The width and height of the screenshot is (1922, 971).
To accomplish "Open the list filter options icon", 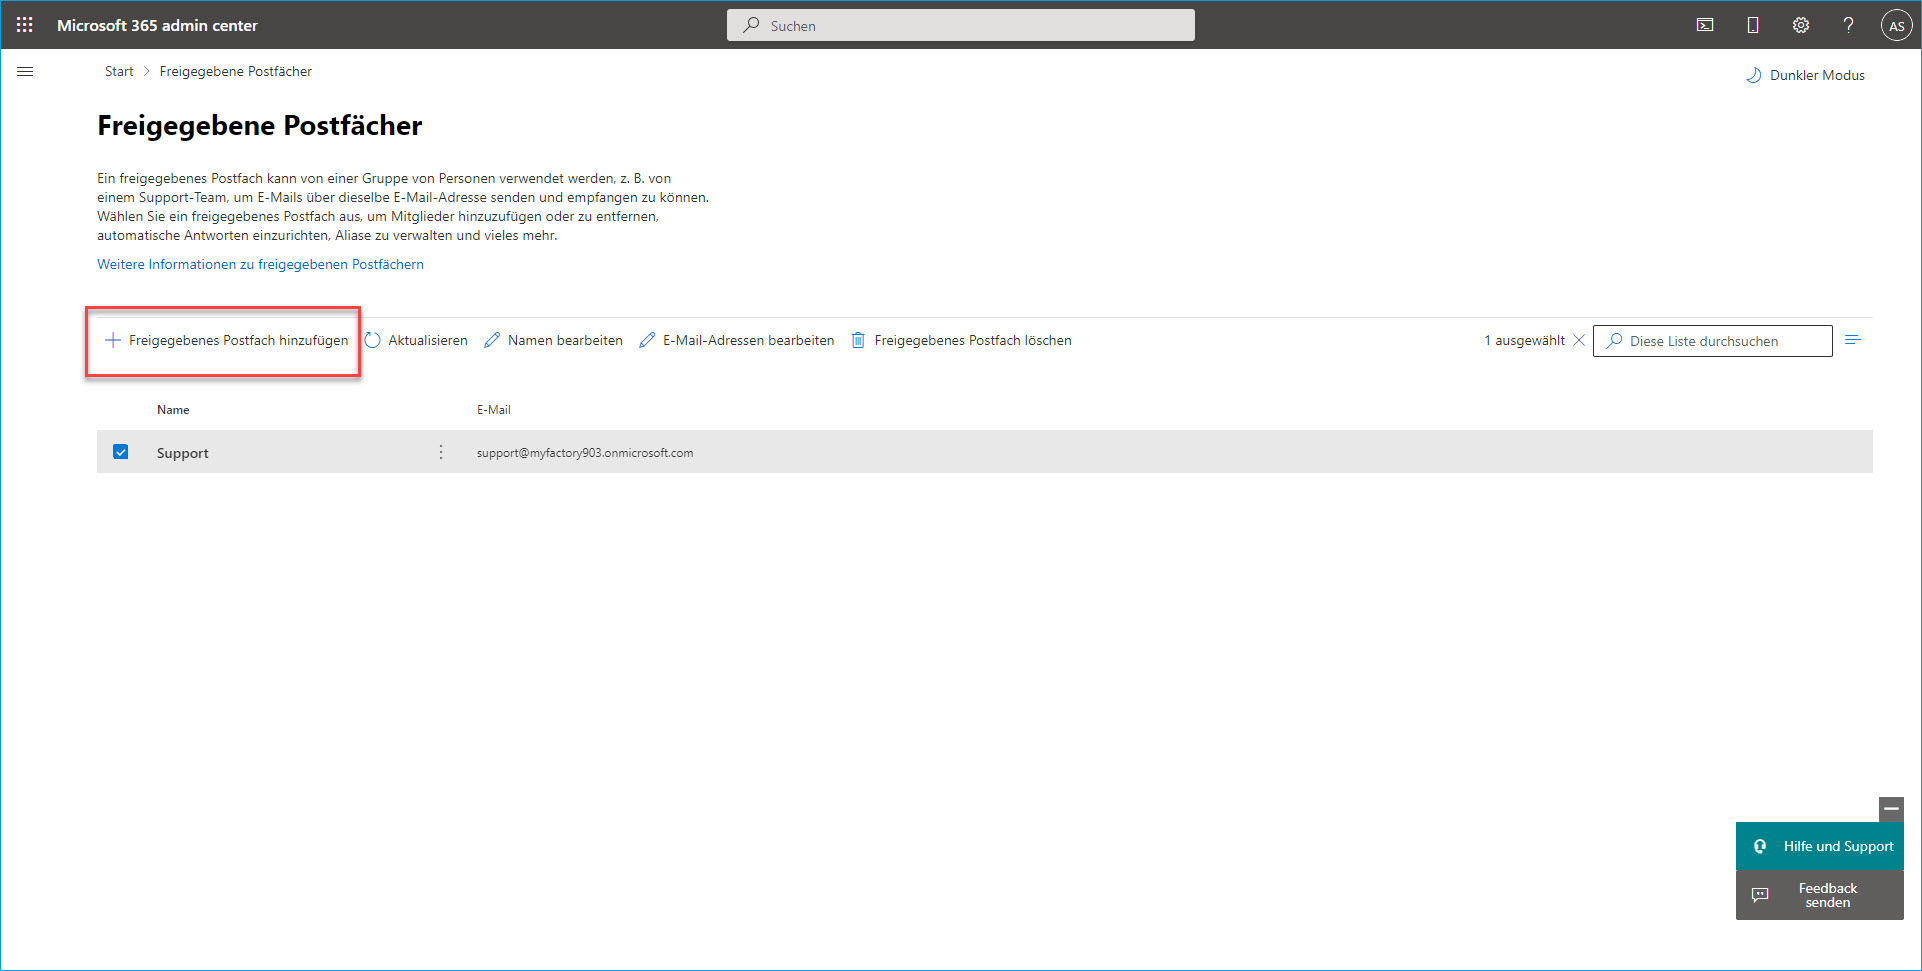I will pos(1853,340).
